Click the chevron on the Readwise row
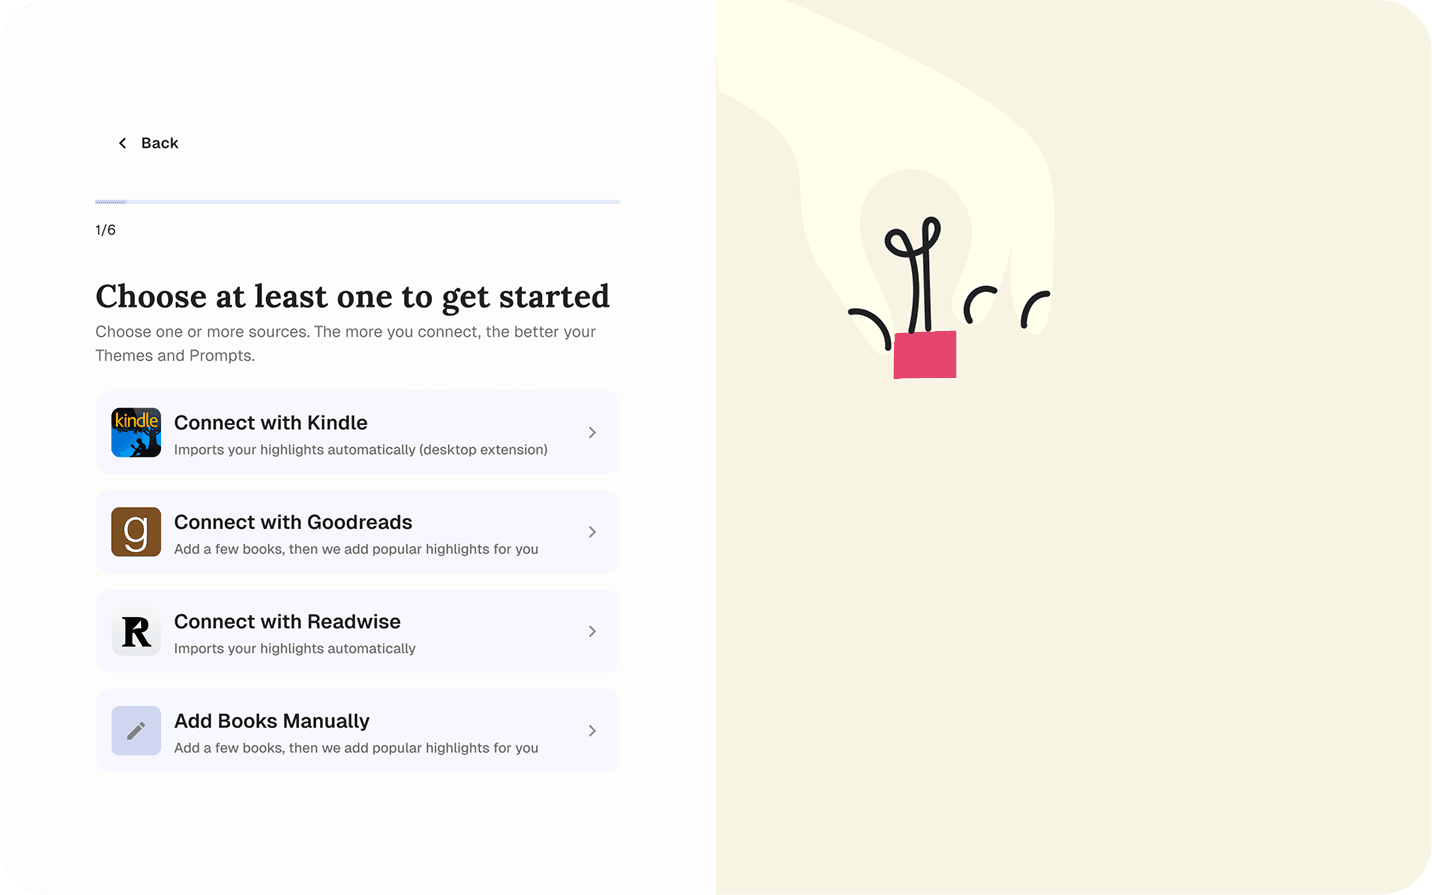Image resolution: width=1432 pixels, height=895 pixels. 592,631
